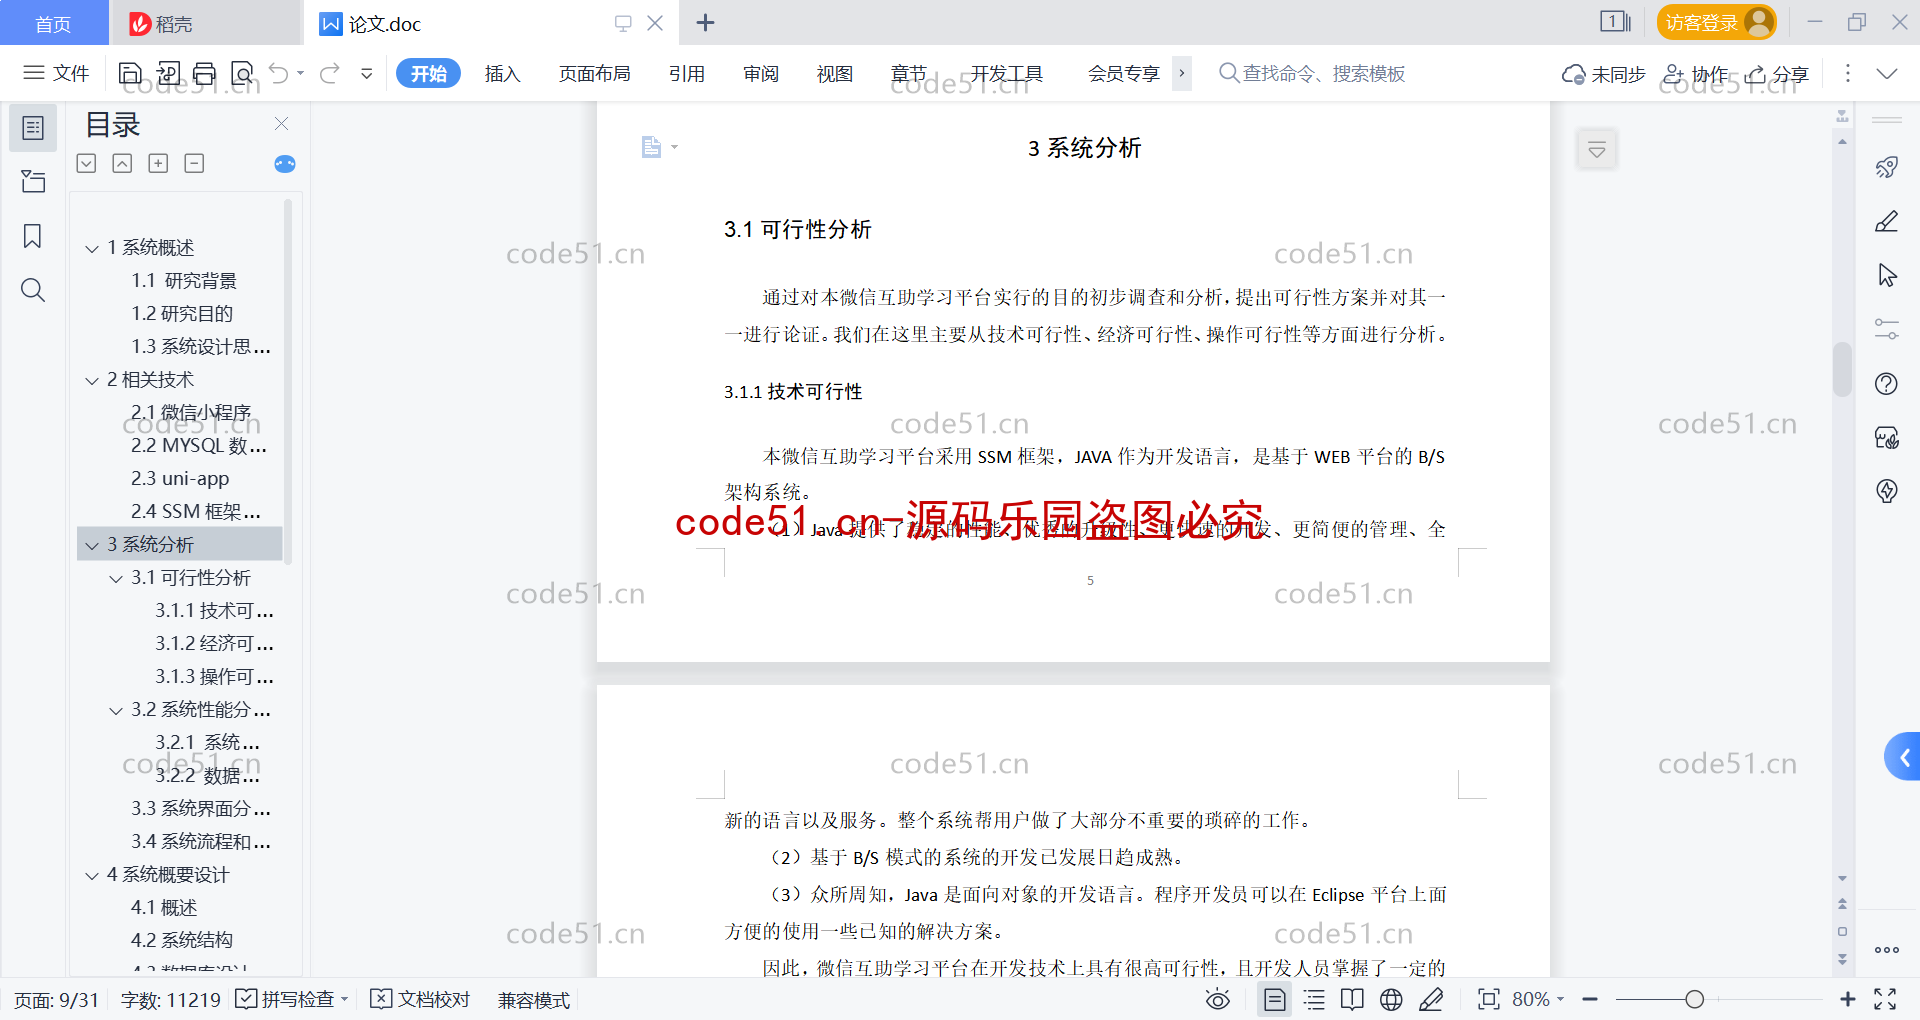Click the Print icon in quick toolbar
The image size is (1920, 1020).
coord(205,73)
